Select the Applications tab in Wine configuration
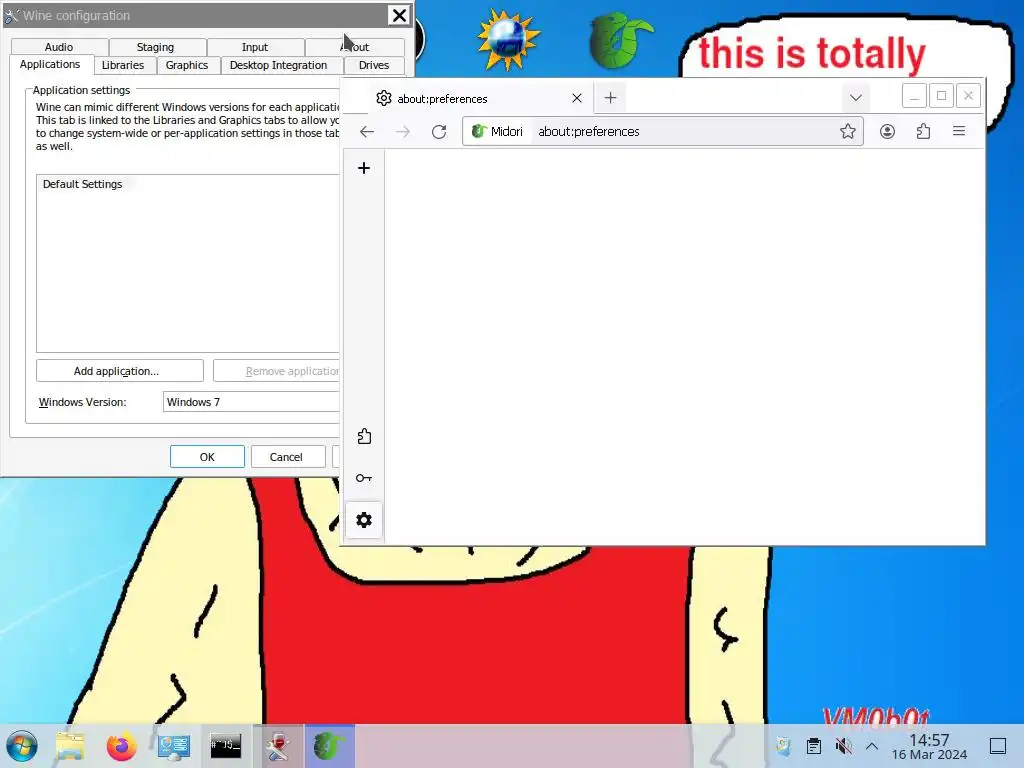Viewport: 1024px width, 768px height. (50, 64)
